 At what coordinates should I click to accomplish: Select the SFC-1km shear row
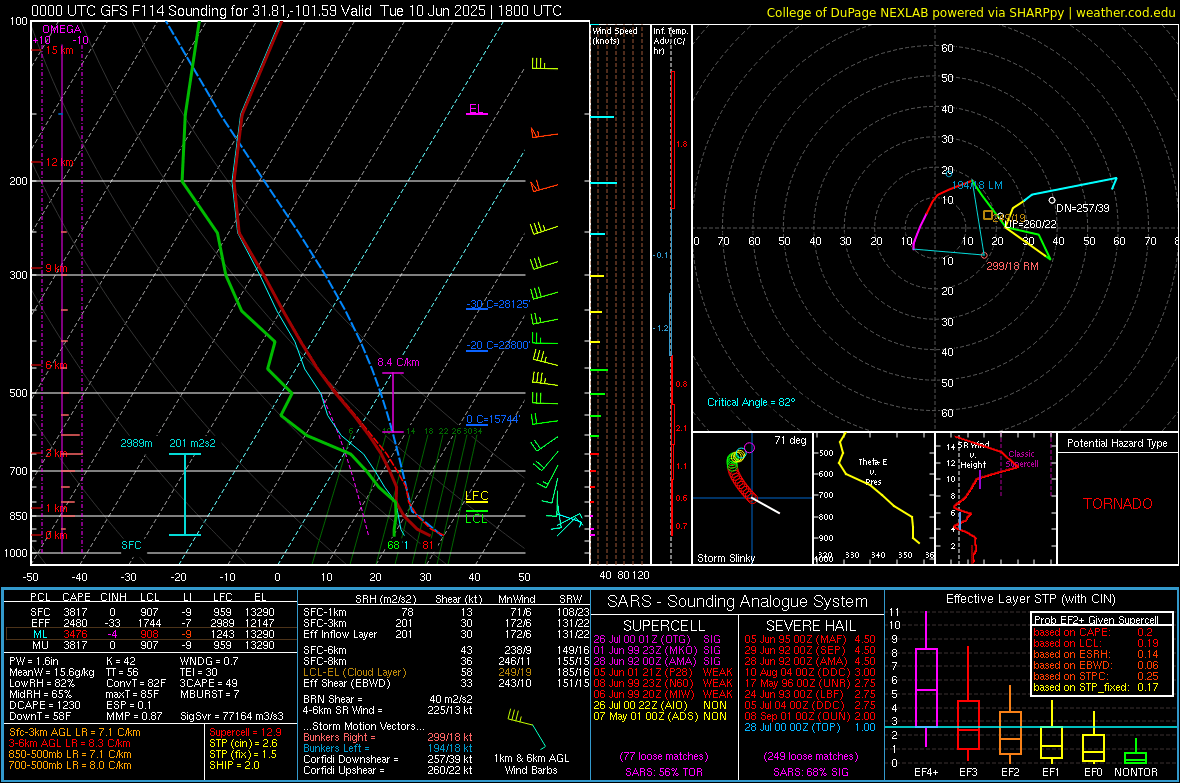(x=446, y=612)
